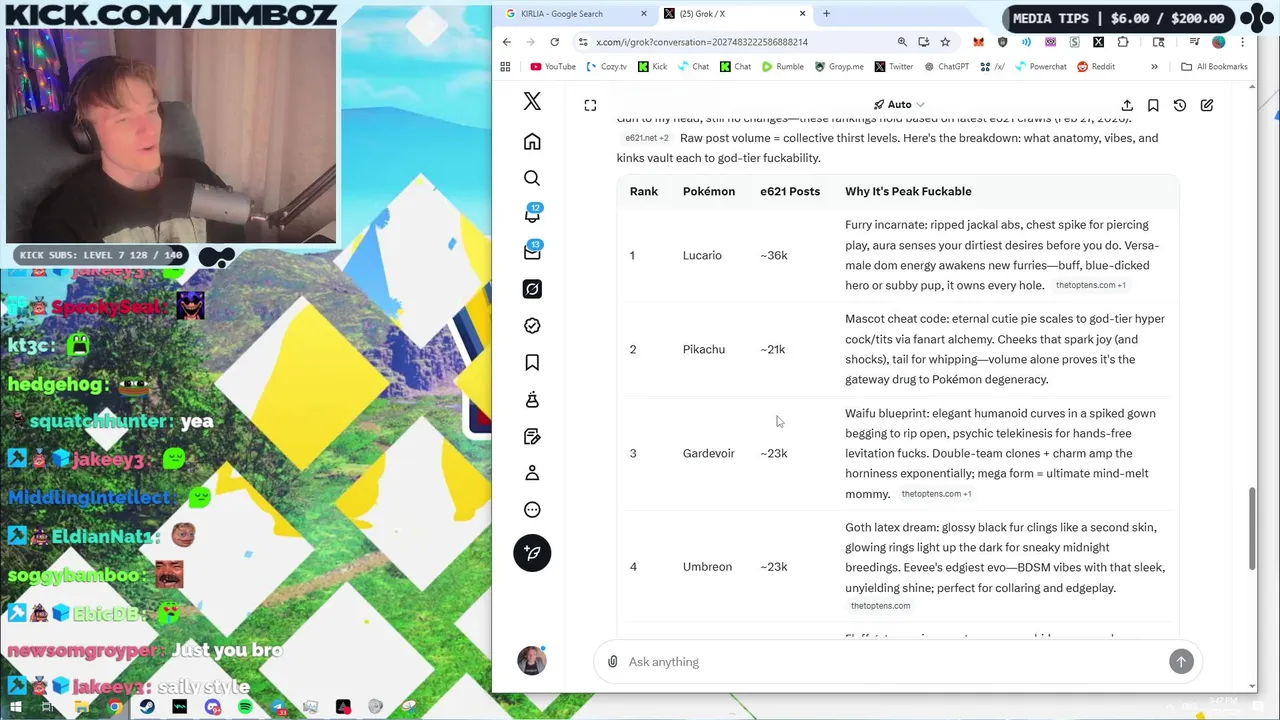The height and width of the screenshot is (720, 1280).
Task: Open Discord from taskbar
Action: click(x=212, y=708)
